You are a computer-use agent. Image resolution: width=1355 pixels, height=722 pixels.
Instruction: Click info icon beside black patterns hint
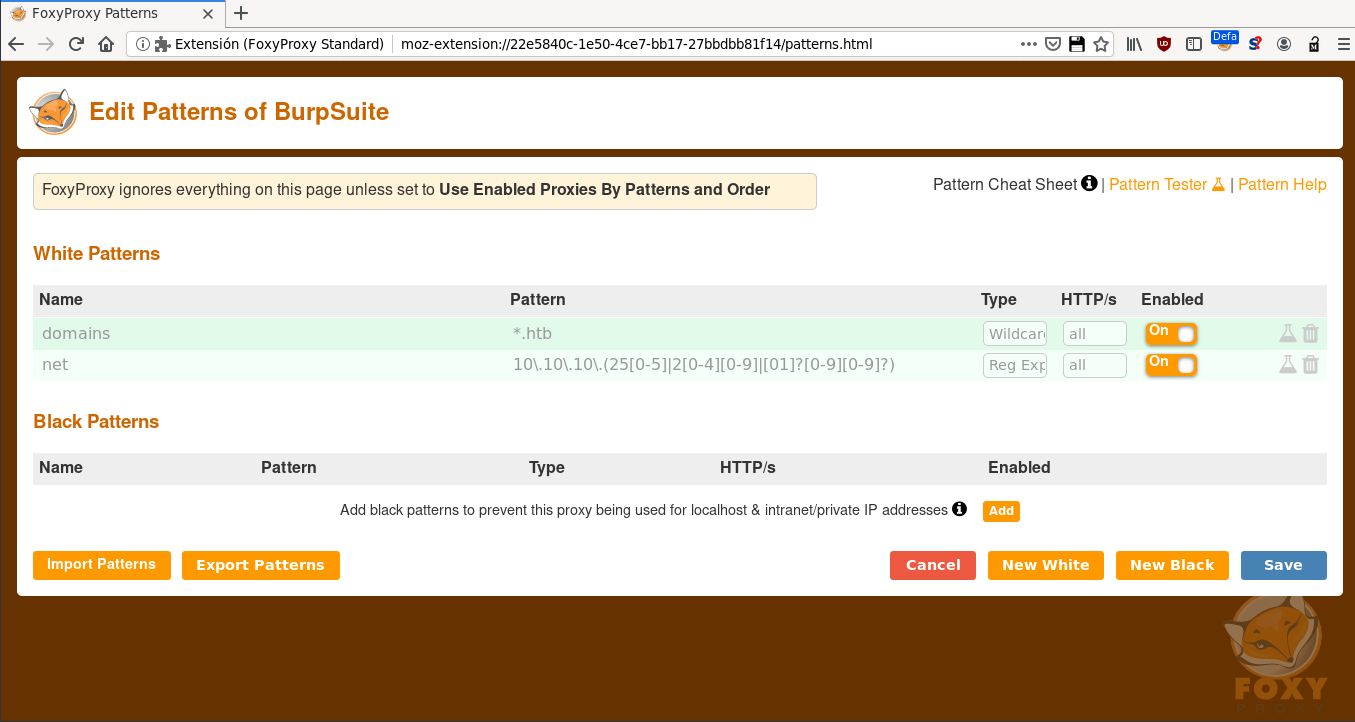click(959, 509)
